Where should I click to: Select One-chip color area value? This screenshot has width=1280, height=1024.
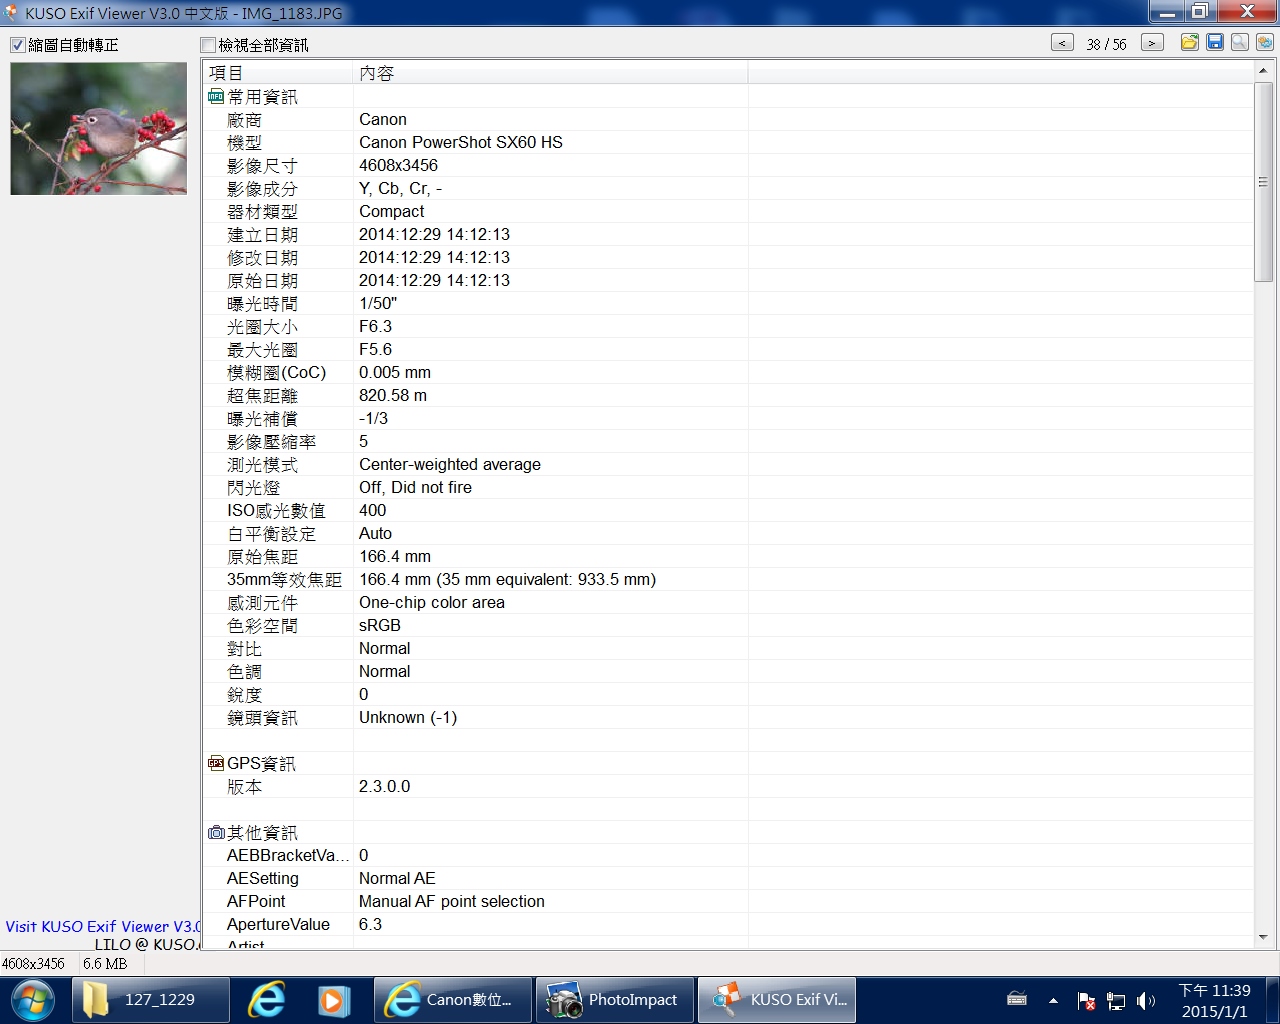pos(432,602)
